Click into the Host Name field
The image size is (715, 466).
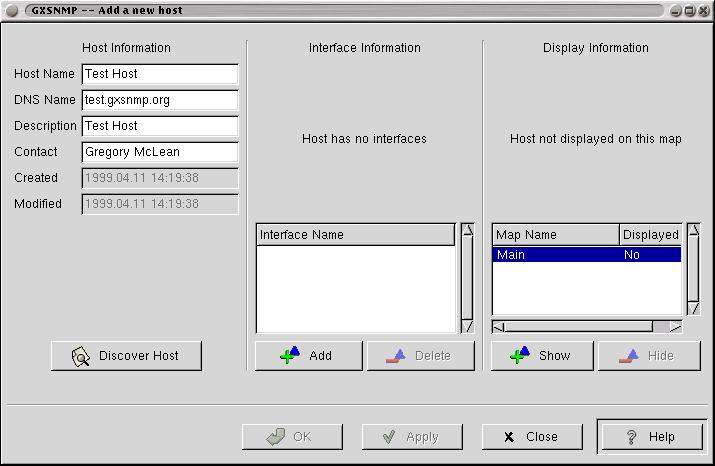click(x=160, y=74)
